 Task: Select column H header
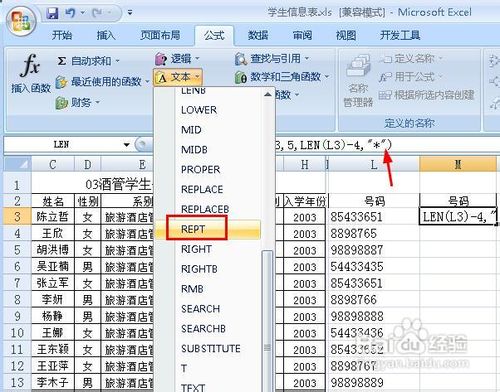(x=304, y=165)
